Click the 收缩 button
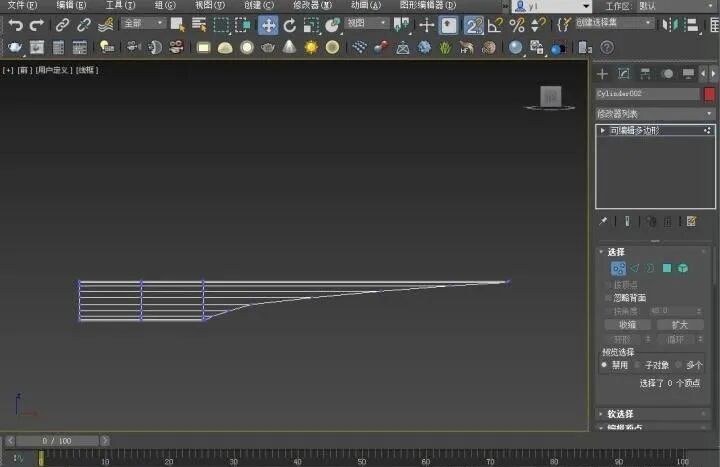Image resolution: width=720 pixels, height=467 pixels. coord(628,325)
